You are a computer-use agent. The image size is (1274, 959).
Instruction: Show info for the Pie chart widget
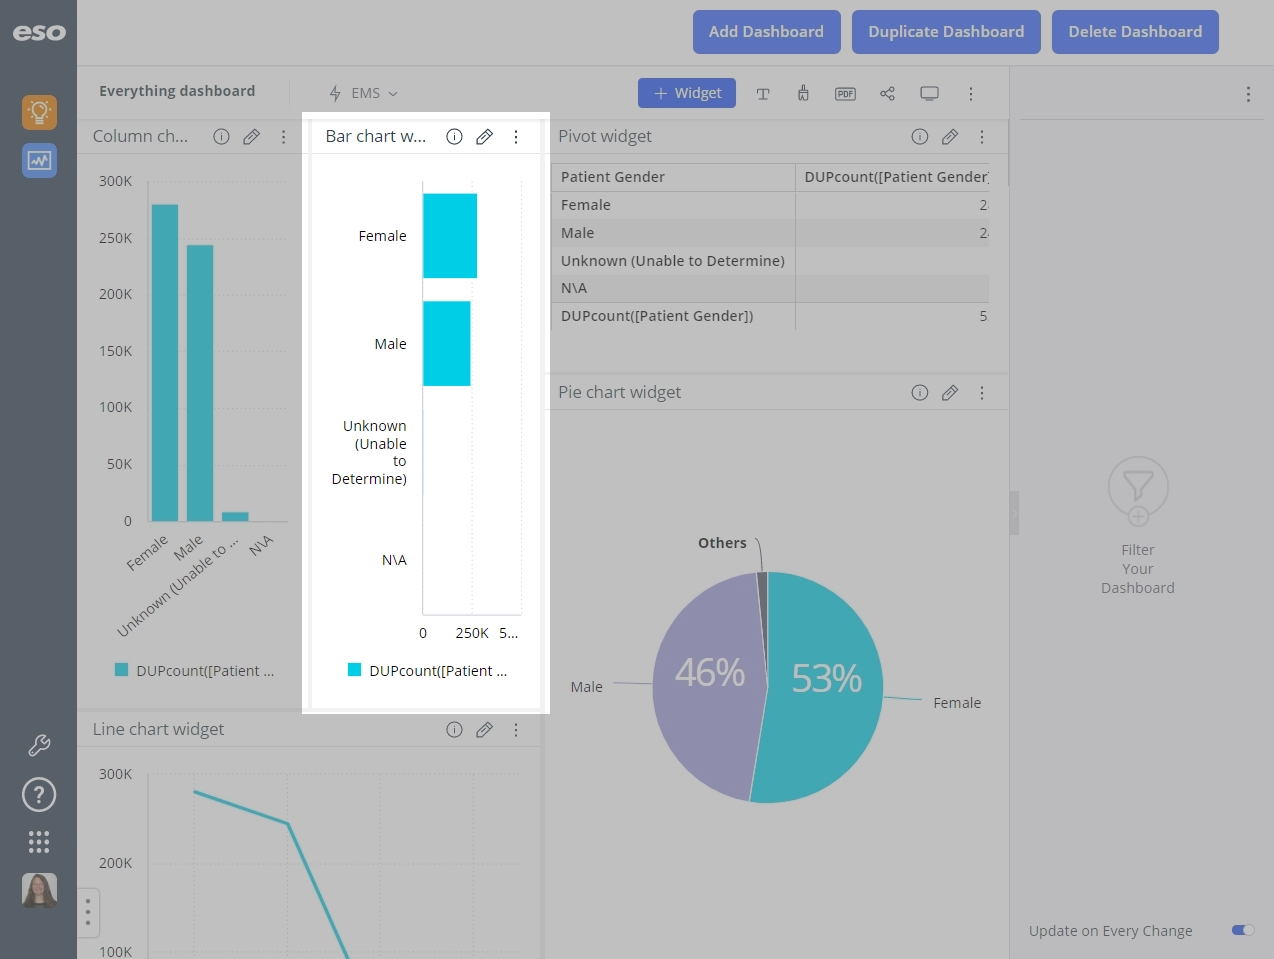(x=920, y=393)
